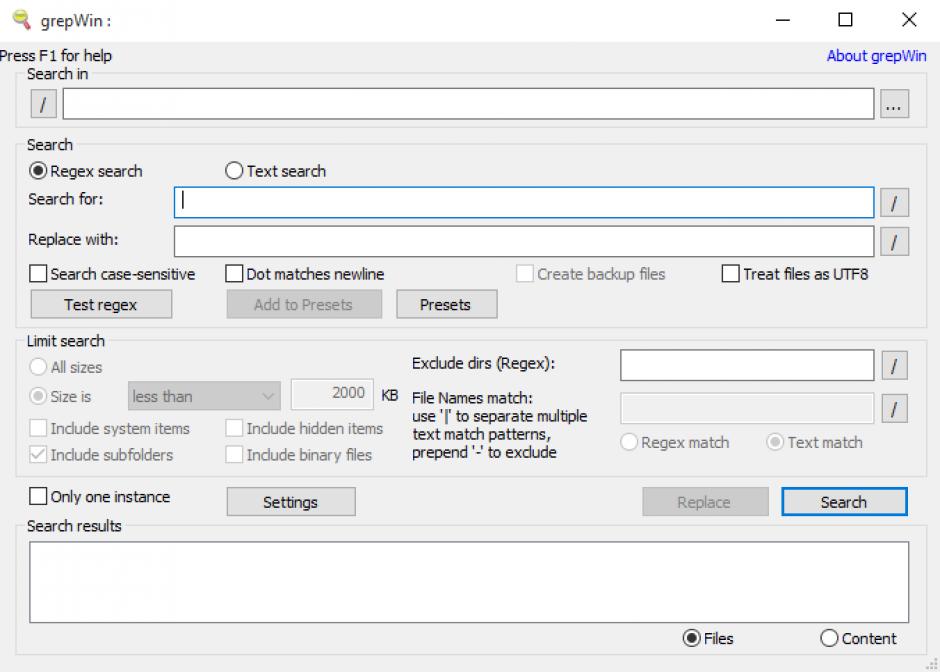This screenshot has width=940, height=672.
Task: Click into the Search for field
Action: [524, 203]
